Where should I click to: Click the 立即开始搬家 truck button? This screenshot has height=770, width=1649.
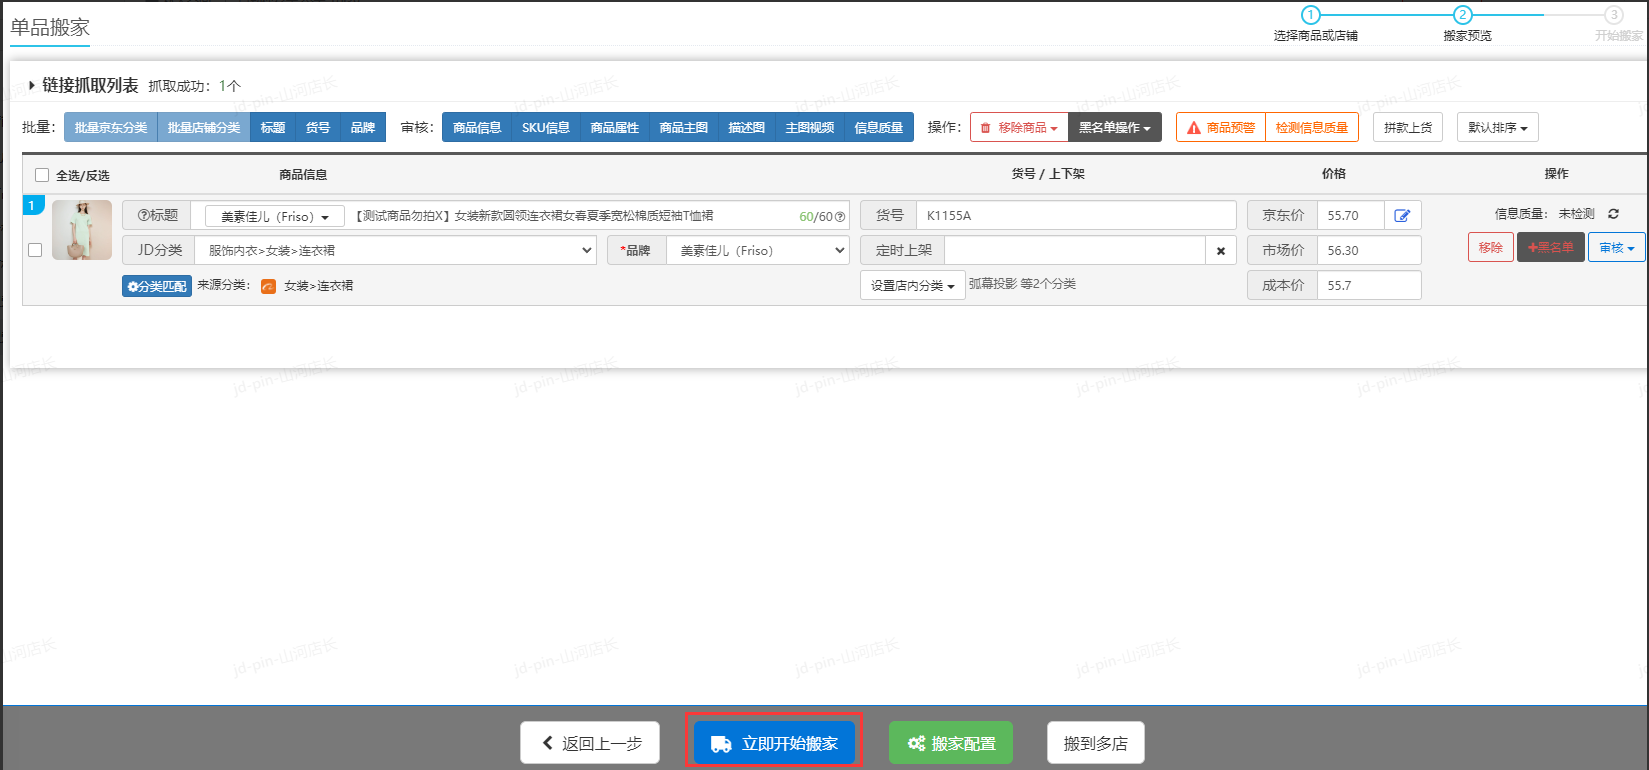[x=774, y=743]
